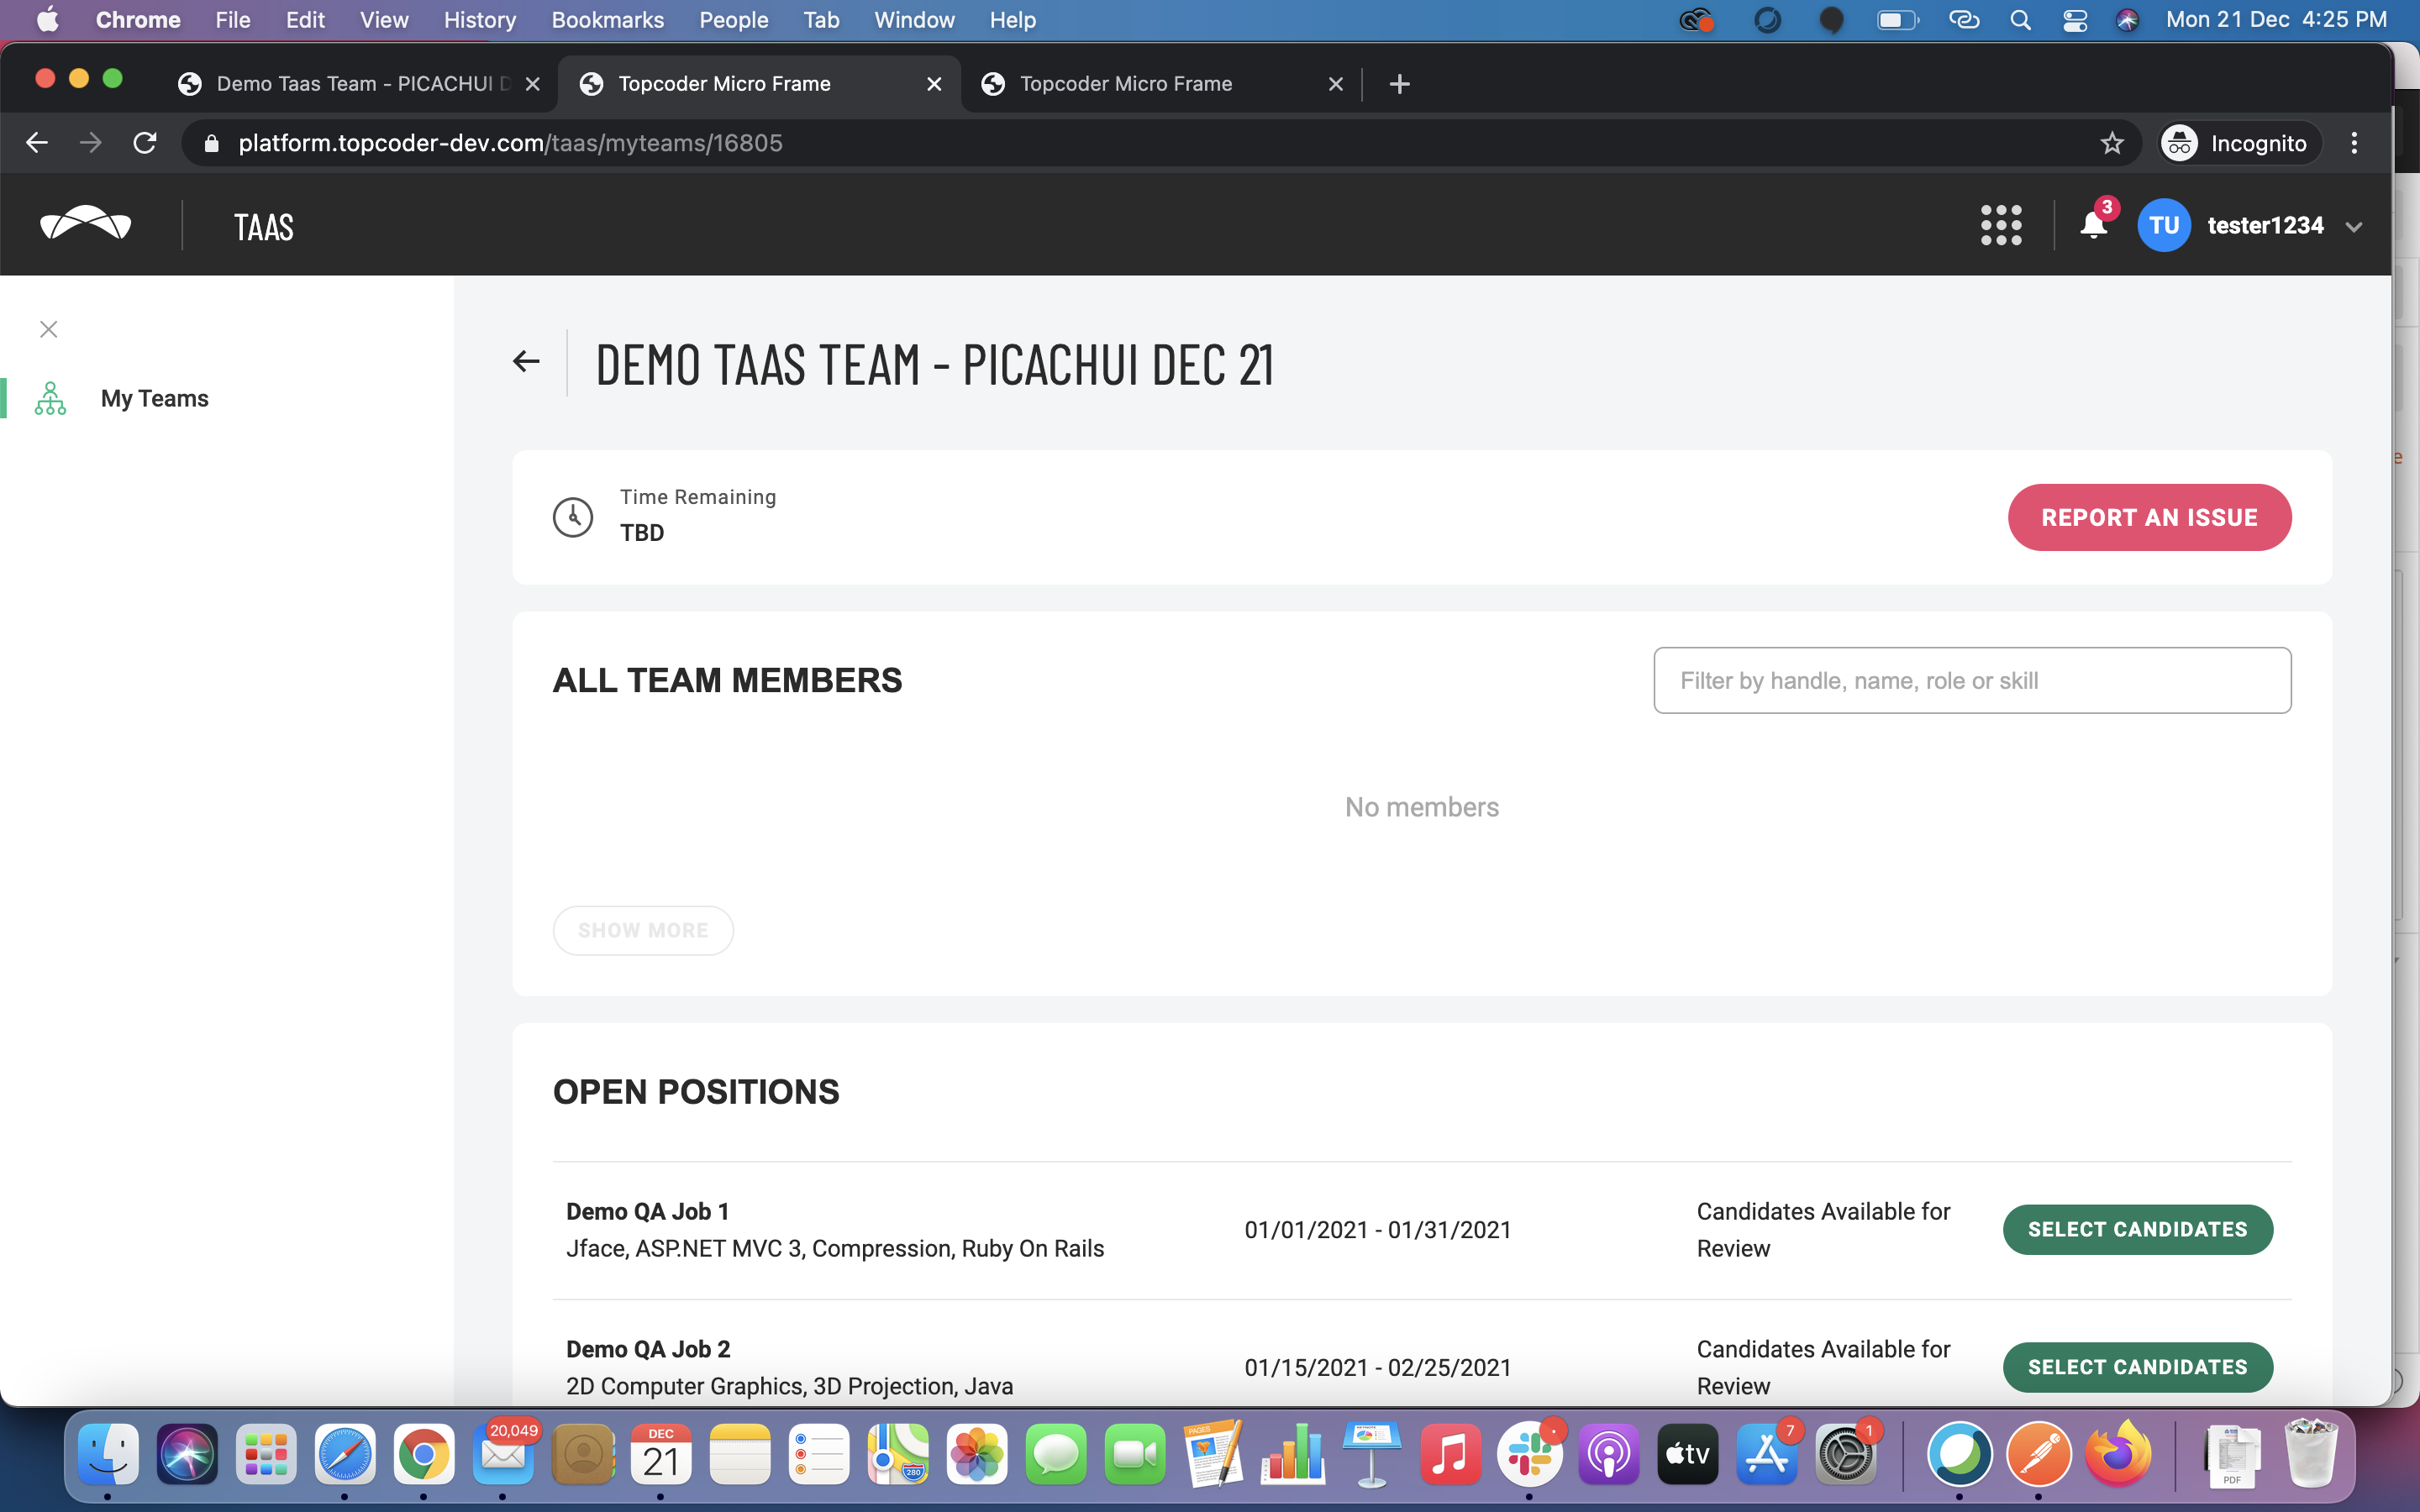Image resolution: width=2420 pixels, height=1512 pixels.
Task: Open Safari from the dock
Action: coord(345,1454)
